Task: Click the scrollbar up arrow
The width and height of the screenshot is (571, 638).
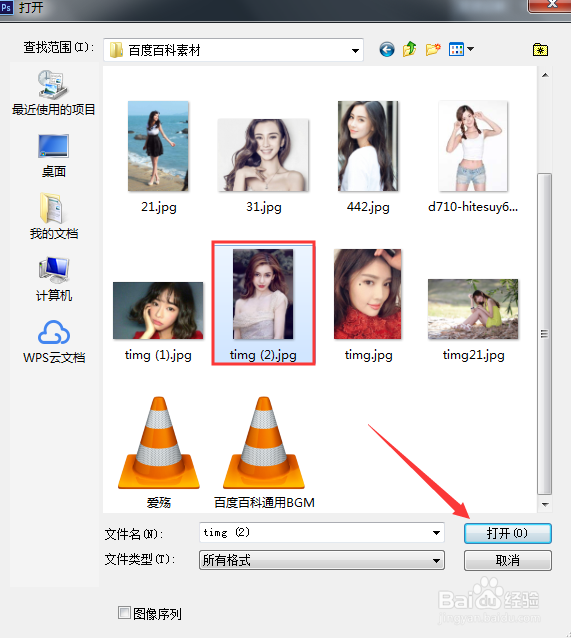Action: point(545,75)
